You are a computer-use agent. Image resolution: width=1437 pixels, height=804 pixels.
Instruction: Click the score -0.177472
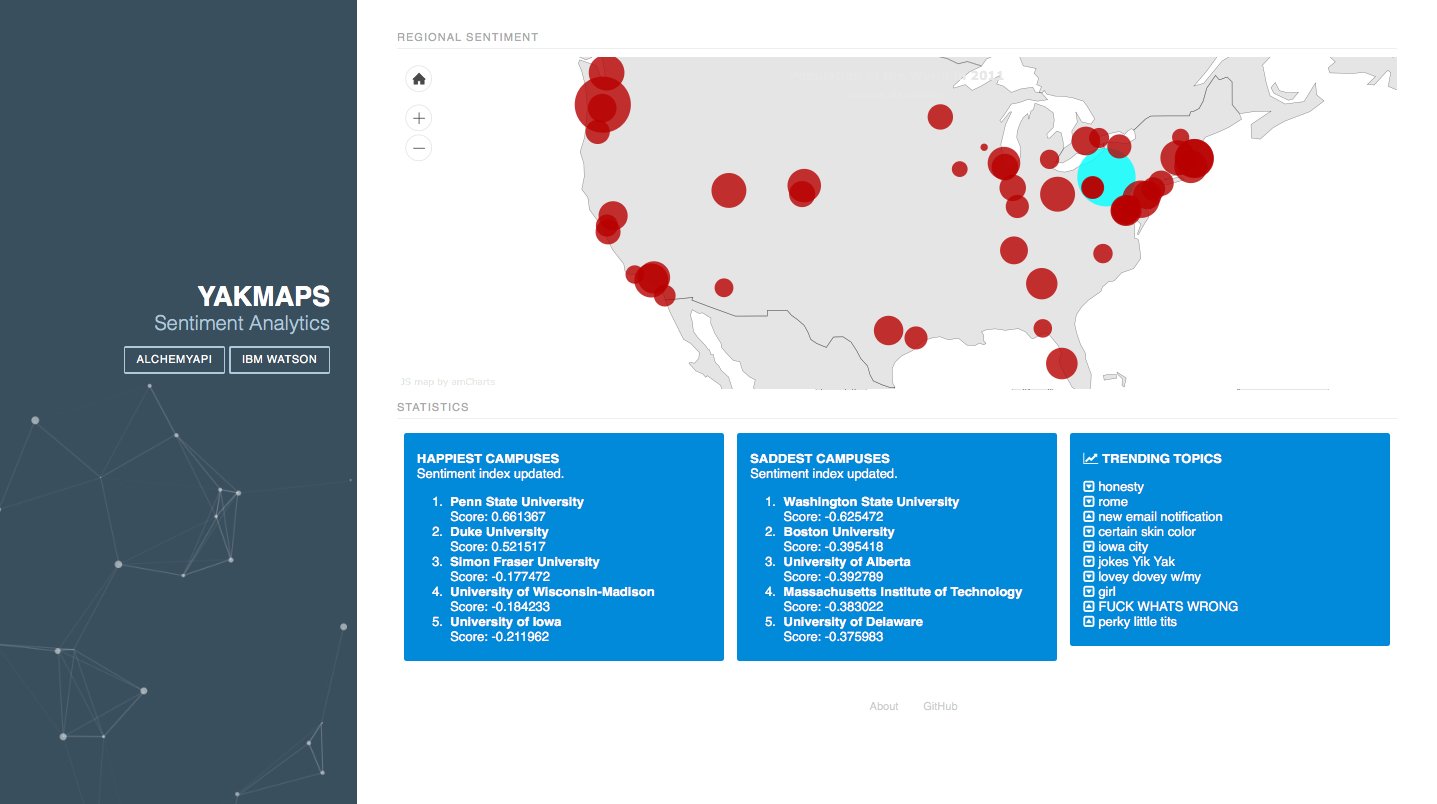click(520, 577)
